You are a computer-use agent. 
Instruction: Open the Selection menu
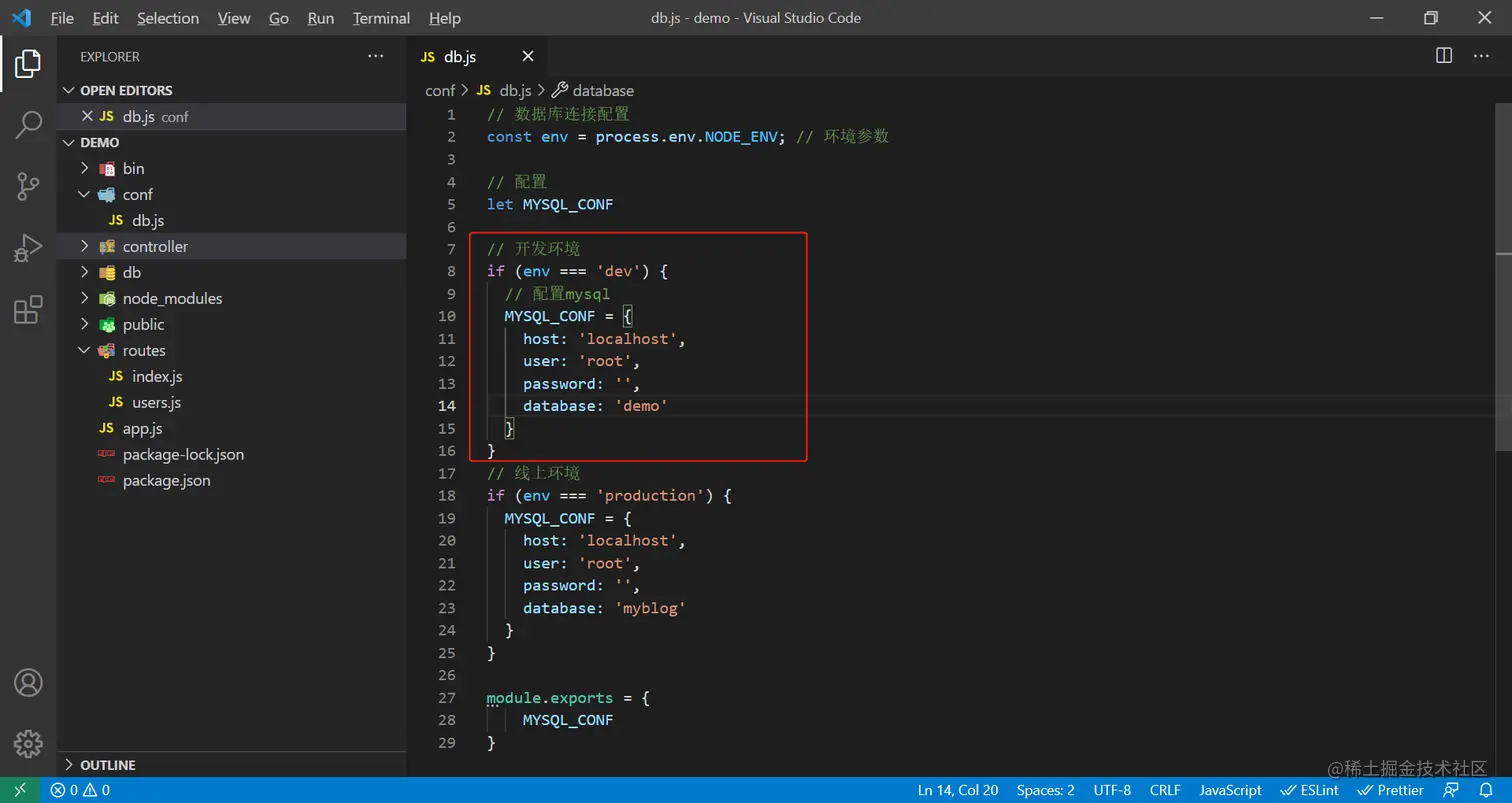point(168,18)
